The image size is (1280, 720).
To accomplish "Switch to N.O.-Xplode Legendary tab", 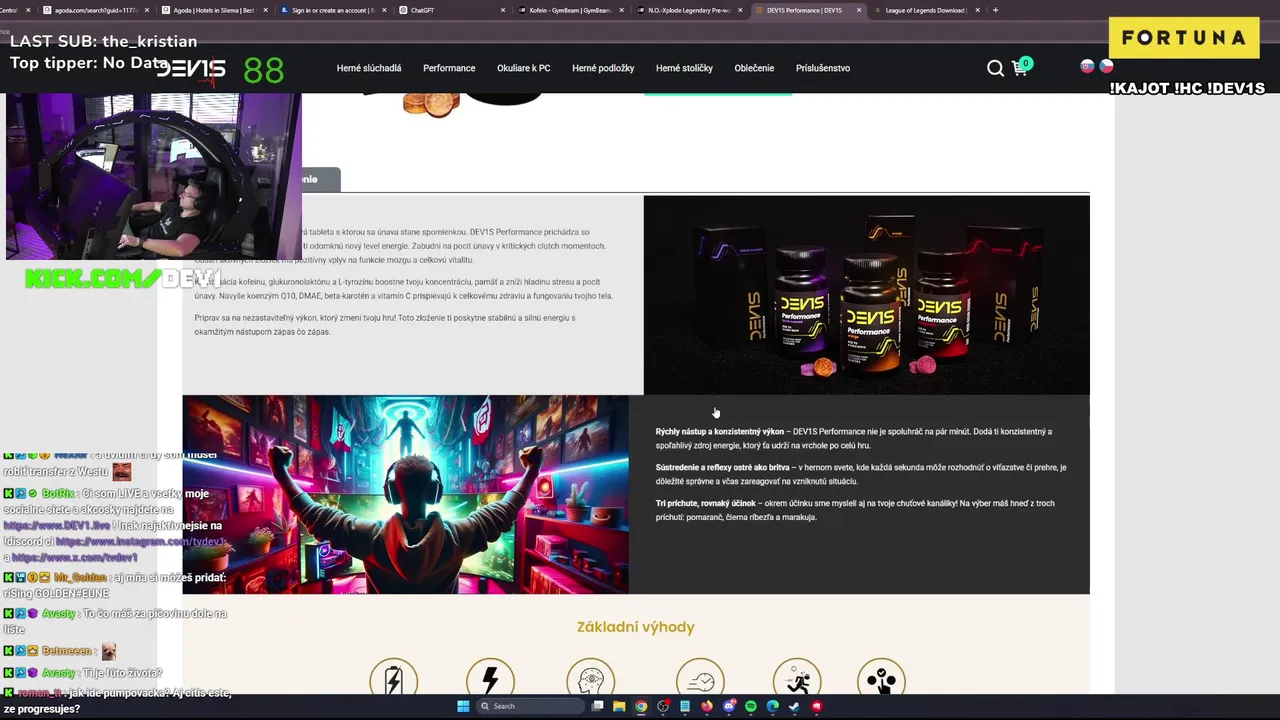I will (689, 10).
